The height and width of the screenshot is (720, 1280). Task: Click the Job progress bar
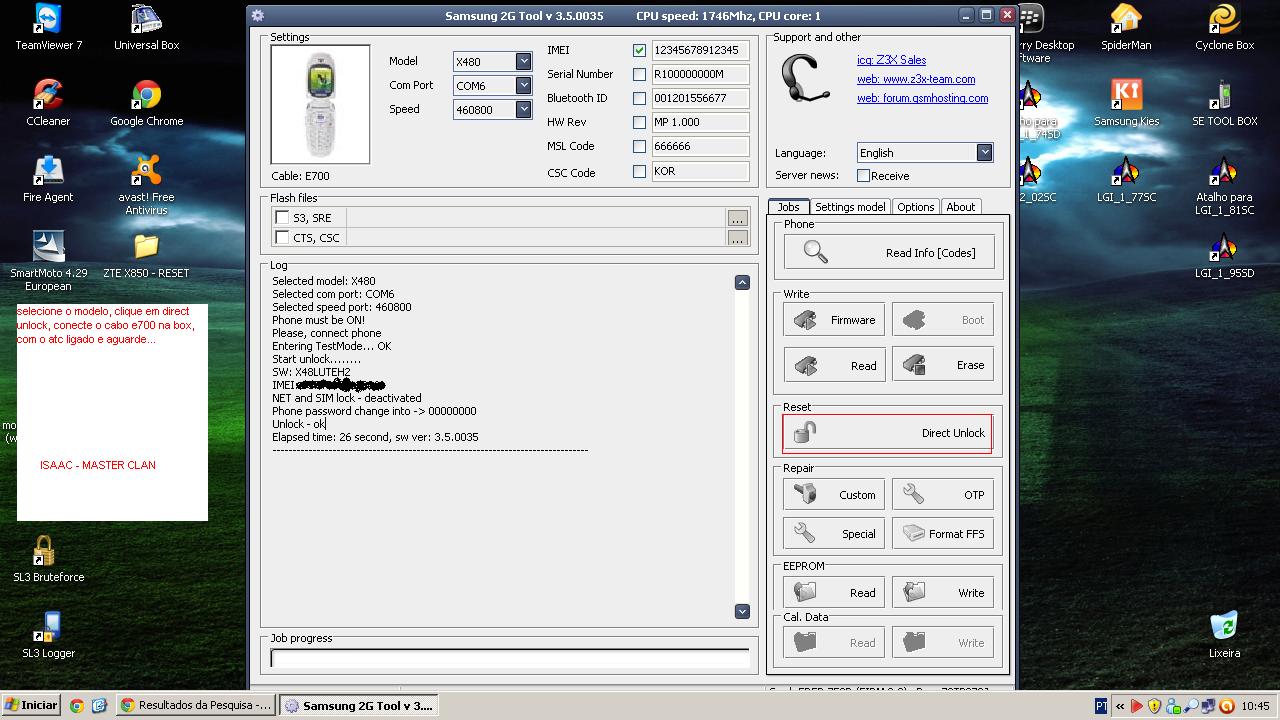tap(510, 658)
